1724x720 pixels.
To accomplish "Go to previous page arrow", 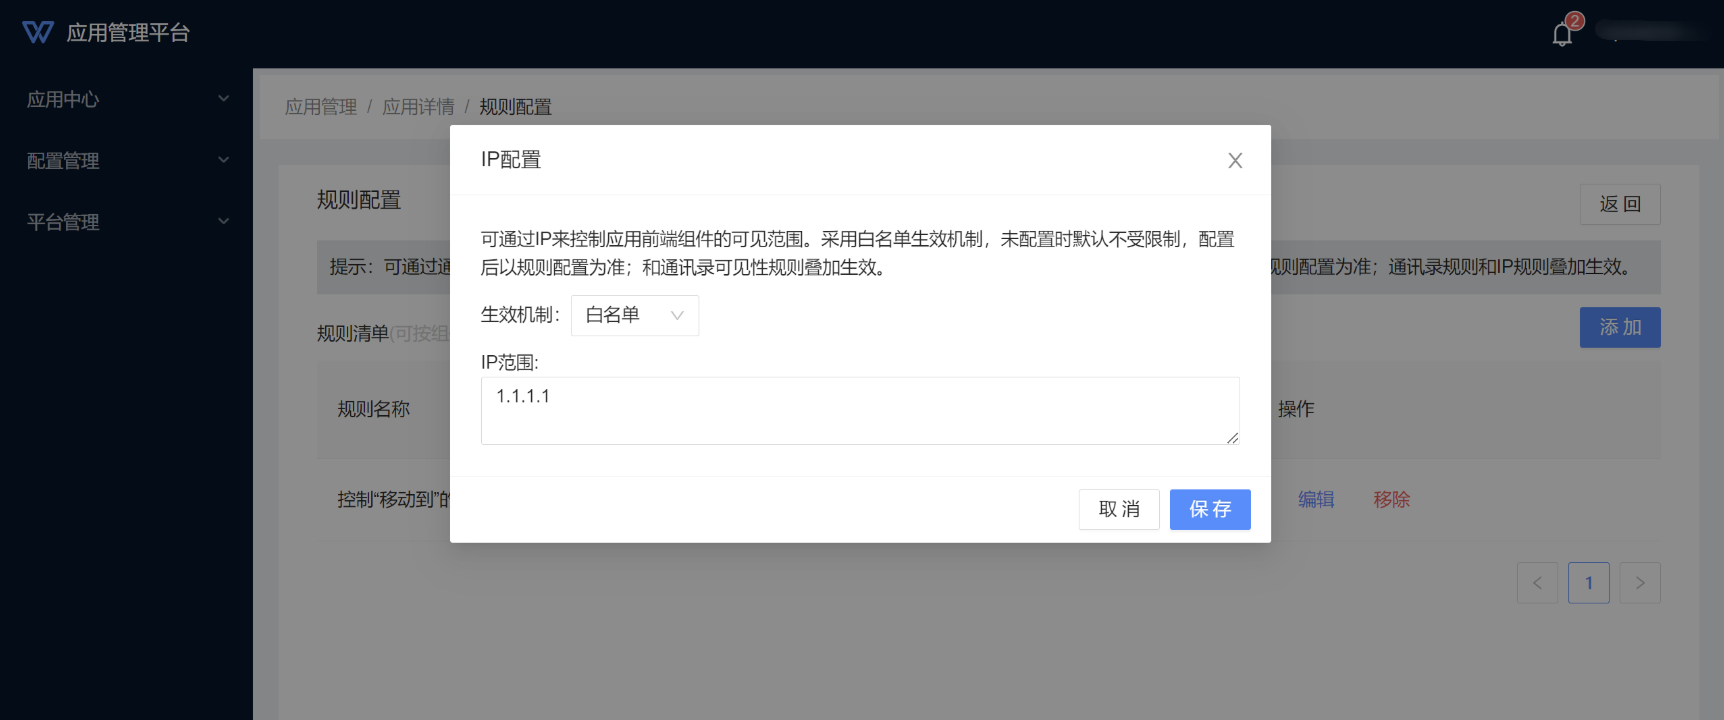I will point(1537,583).
